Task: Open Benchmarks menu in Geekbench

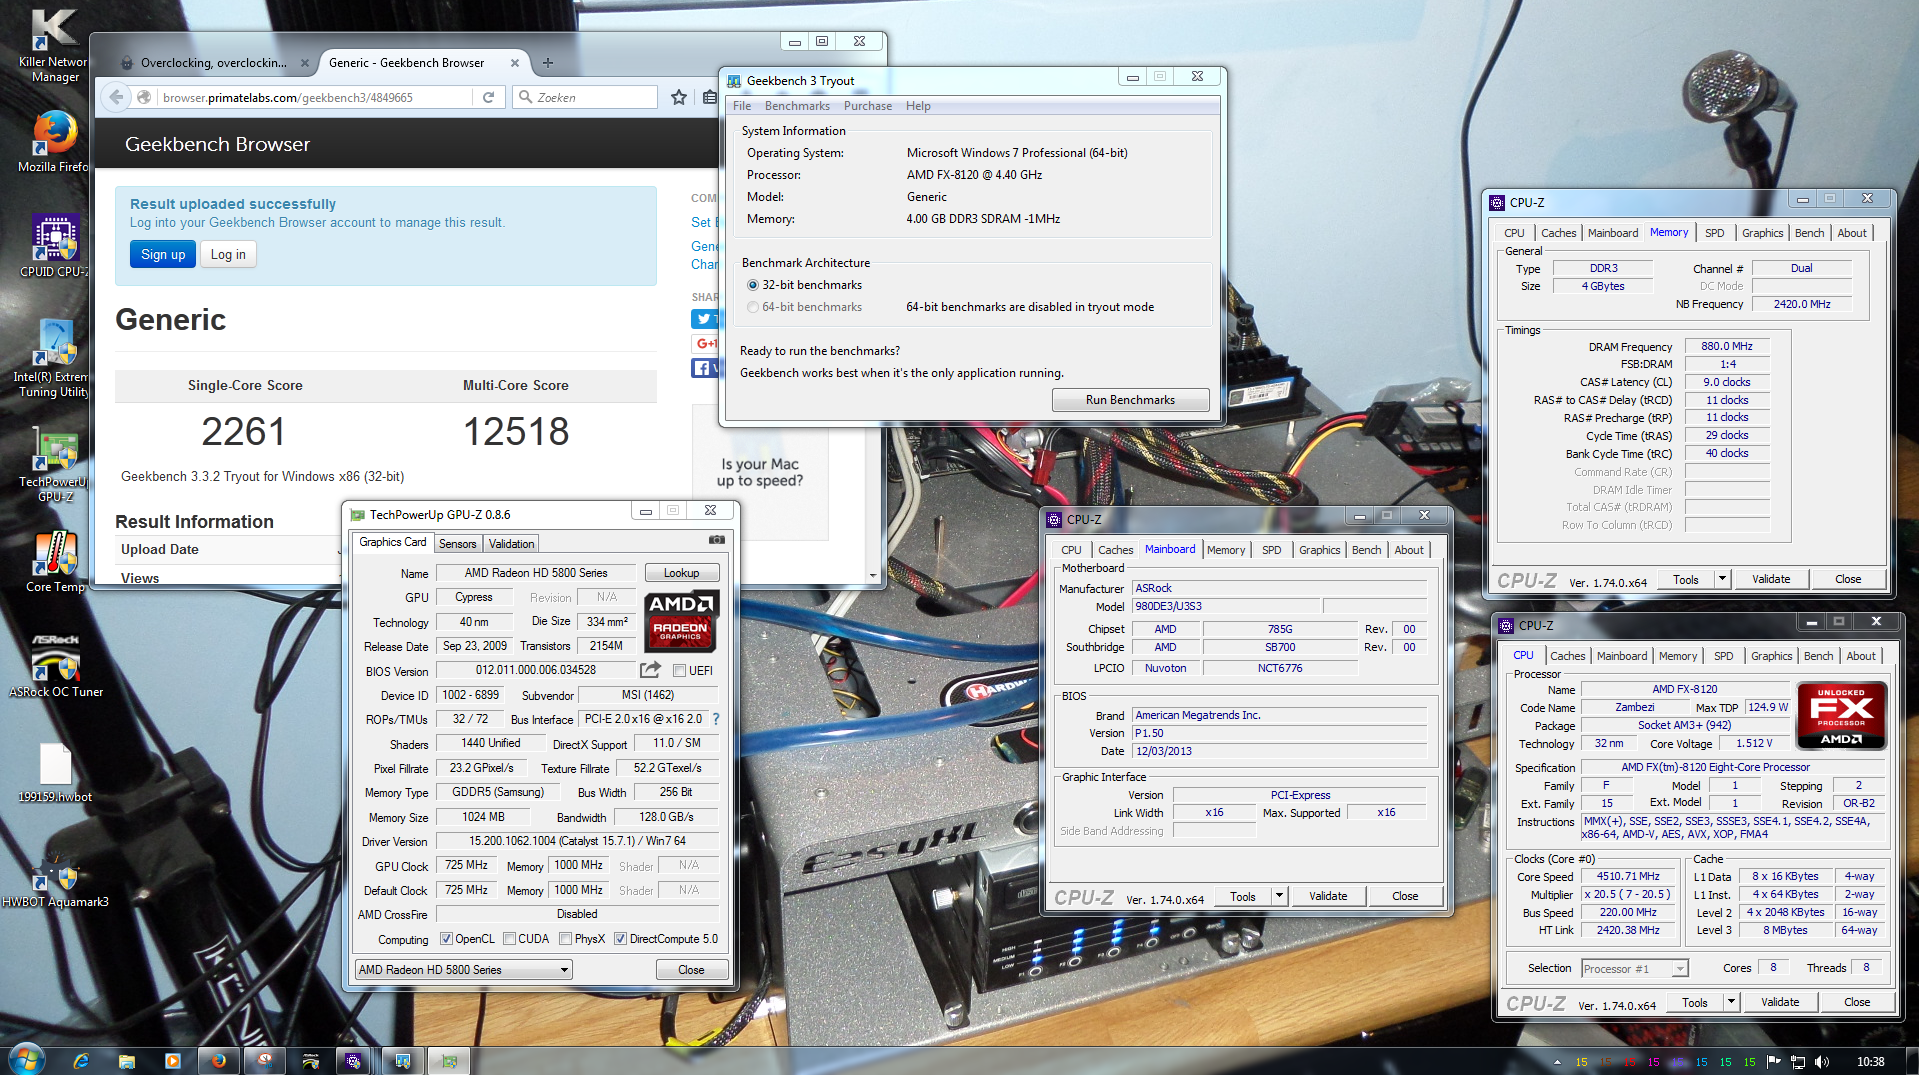Action: click(797, 106)
